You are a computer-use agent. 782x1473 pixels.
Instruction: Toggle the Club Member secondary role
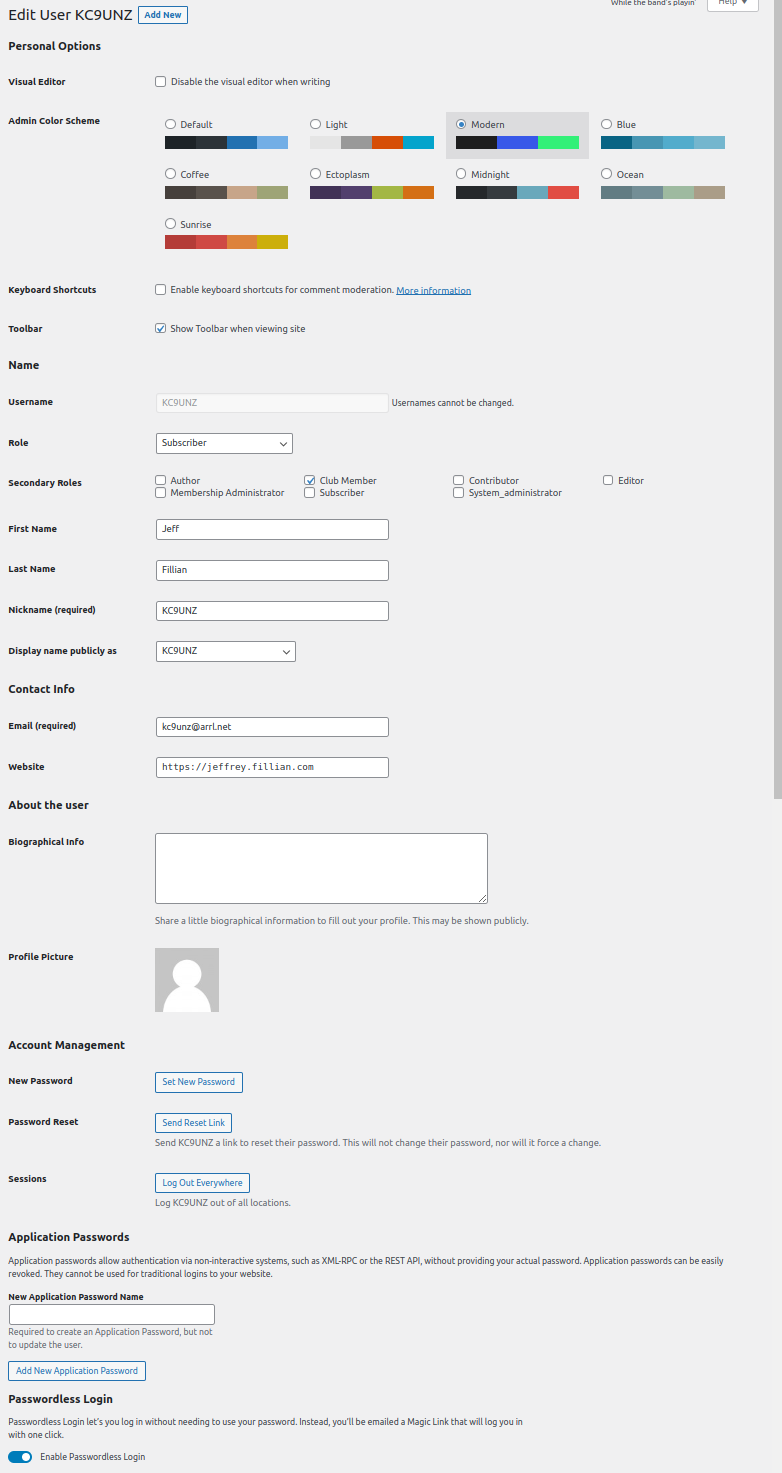[310, 481]
